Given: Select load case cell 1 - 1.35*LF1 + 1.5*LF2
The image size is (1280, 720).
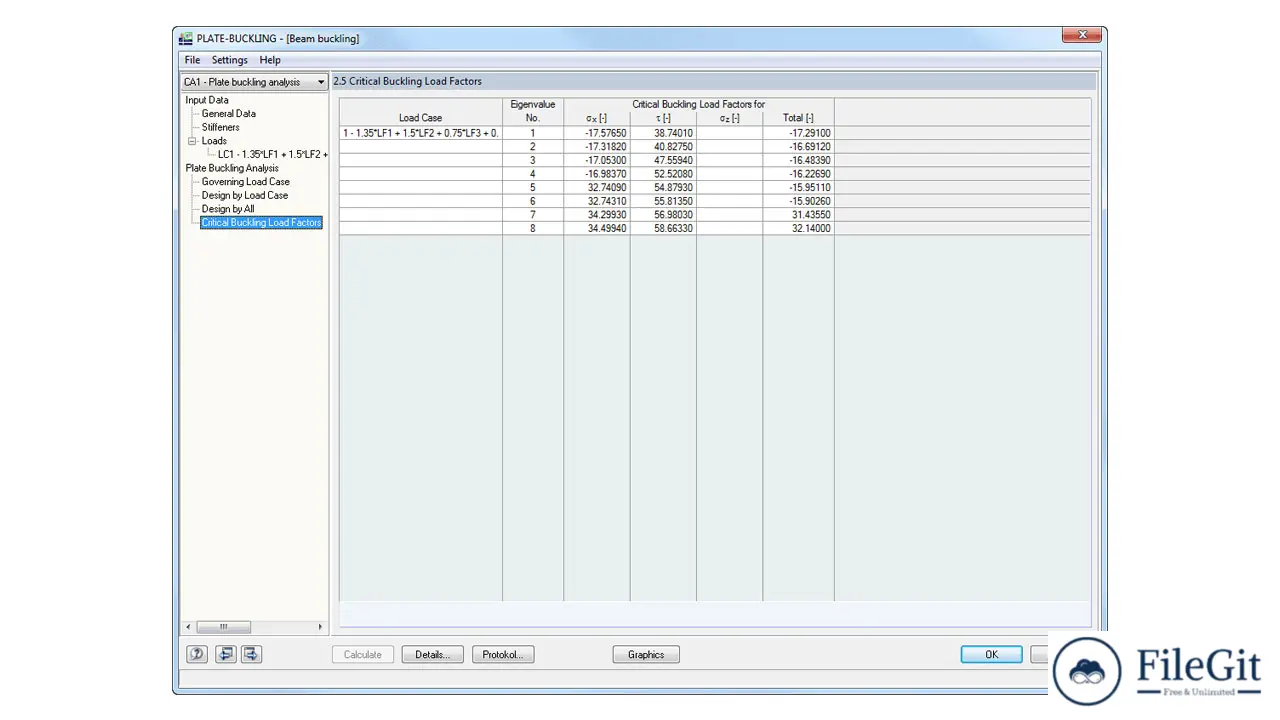Looking at the screenshot, I should [x=421, y=133].
